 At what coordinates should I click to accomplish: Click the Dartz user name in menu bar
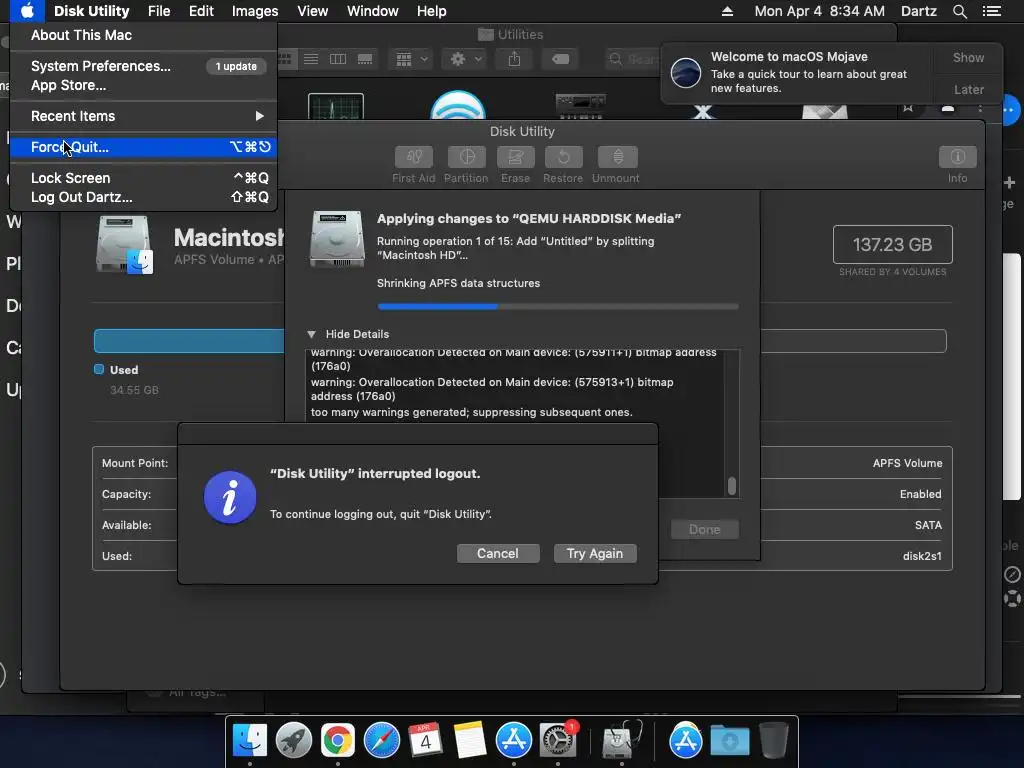918,11
